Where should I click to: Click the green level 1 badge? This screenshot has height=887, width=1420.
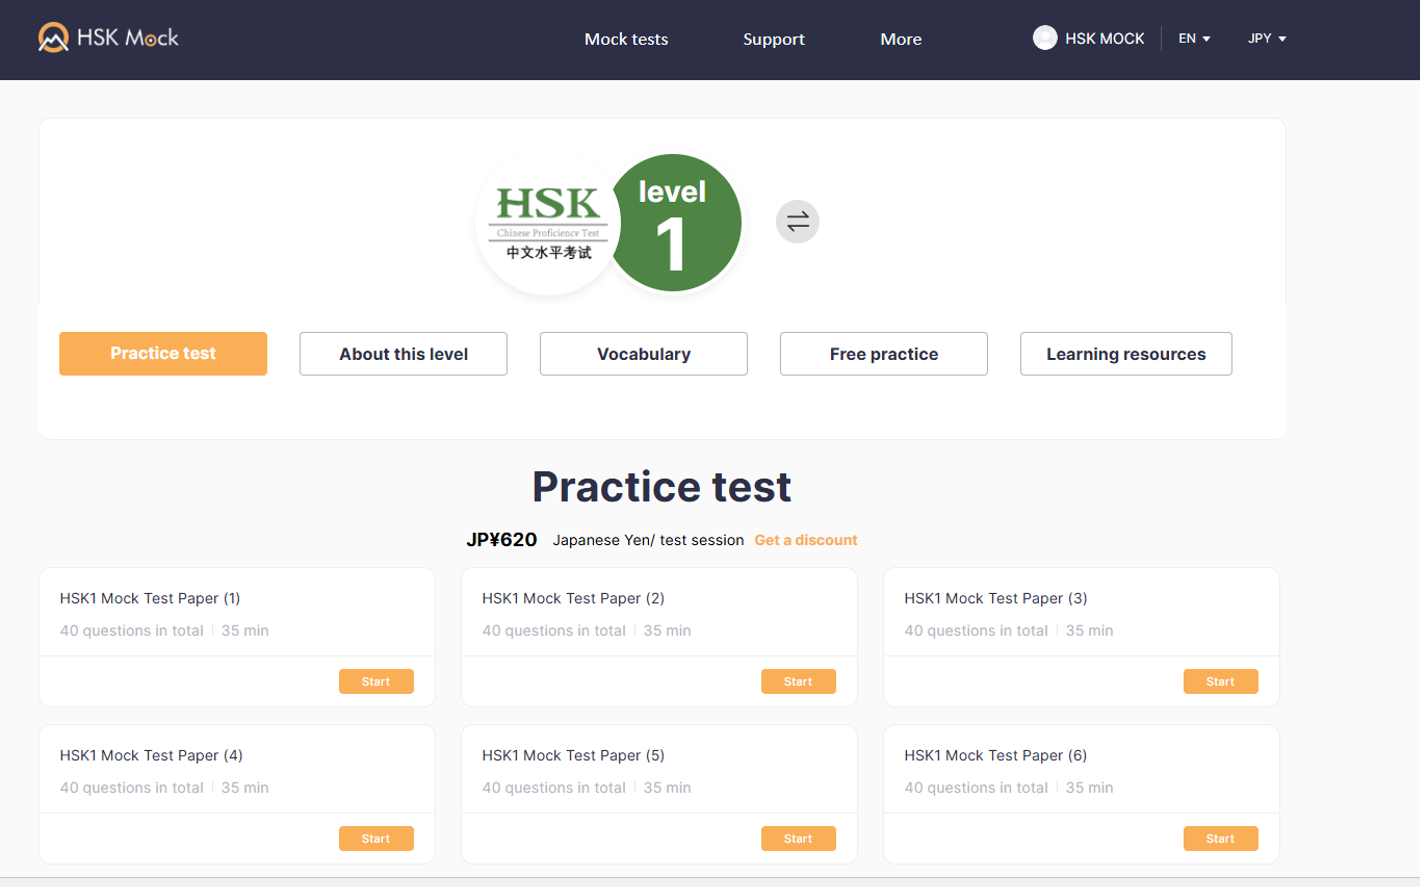(x=675, y=223)
